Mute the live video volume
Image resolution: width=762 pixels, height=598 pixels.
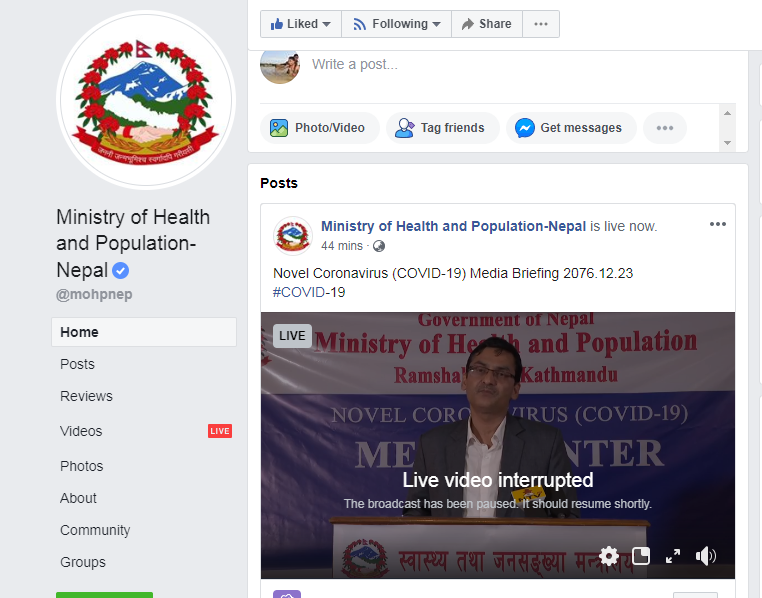tap(706, 556)
